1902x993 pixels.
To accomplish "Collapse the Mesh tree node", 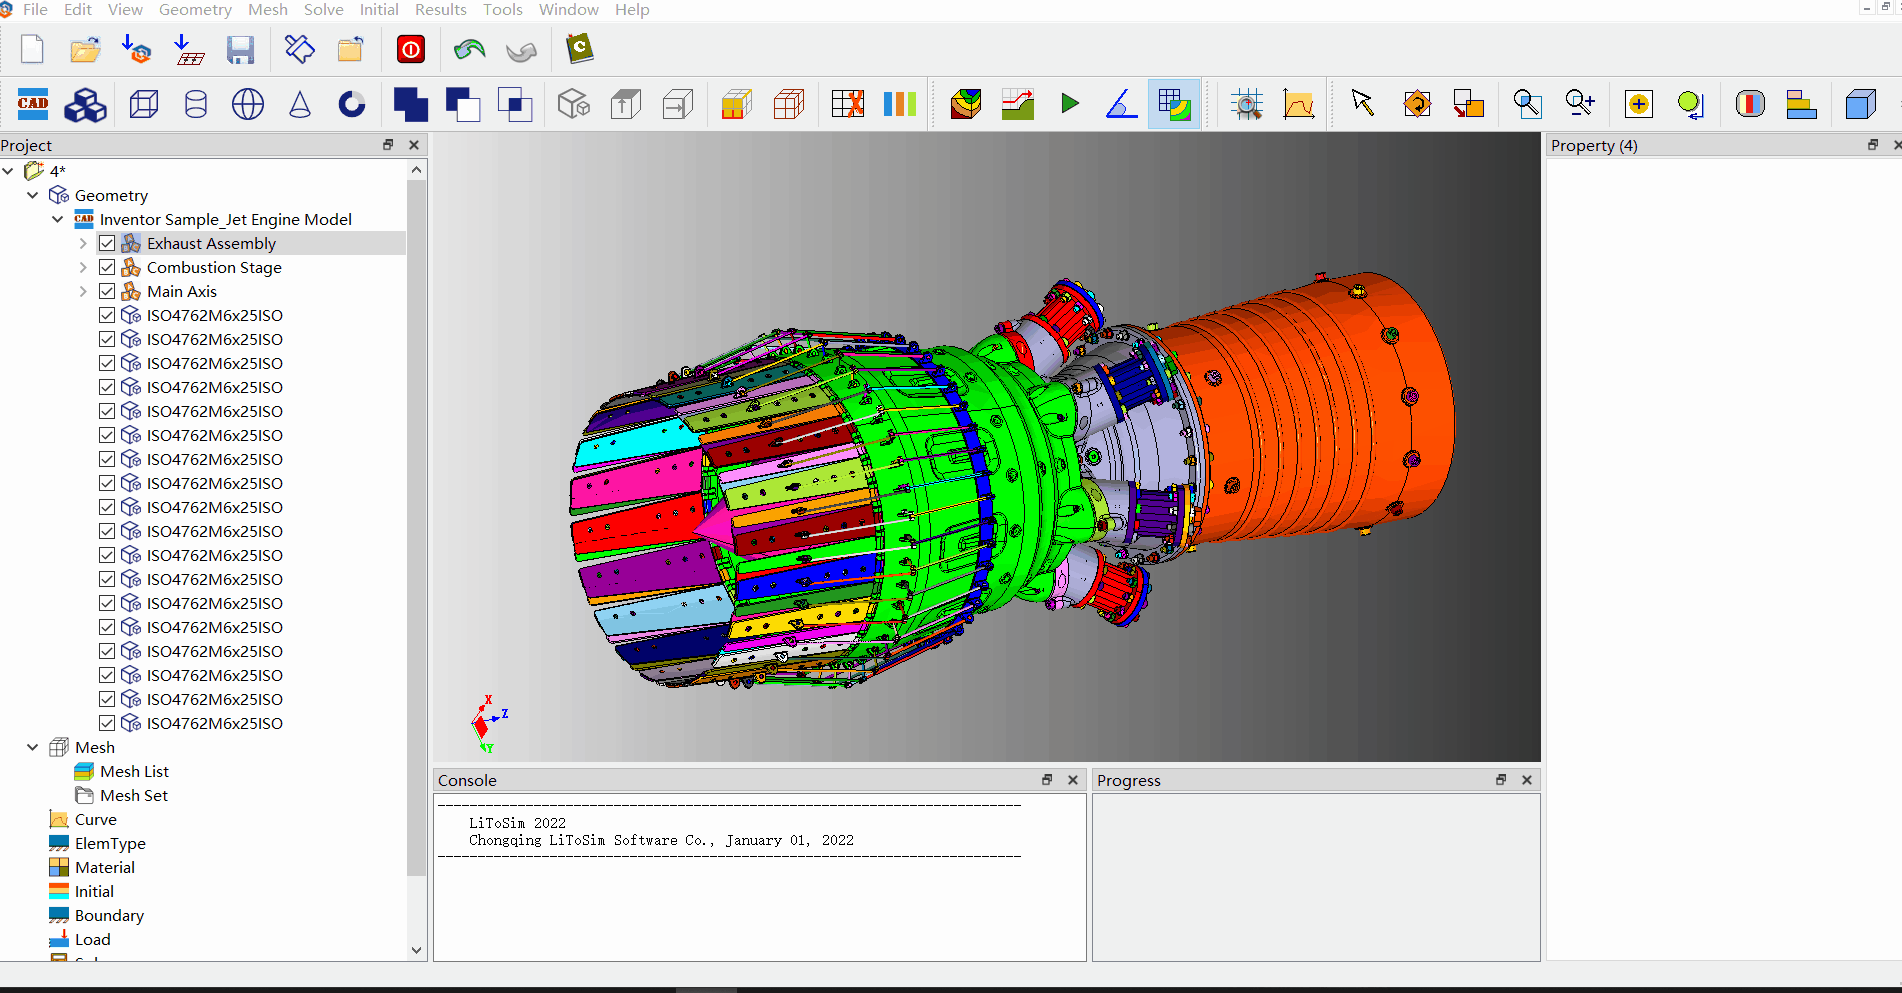I will tap(33, 747).
